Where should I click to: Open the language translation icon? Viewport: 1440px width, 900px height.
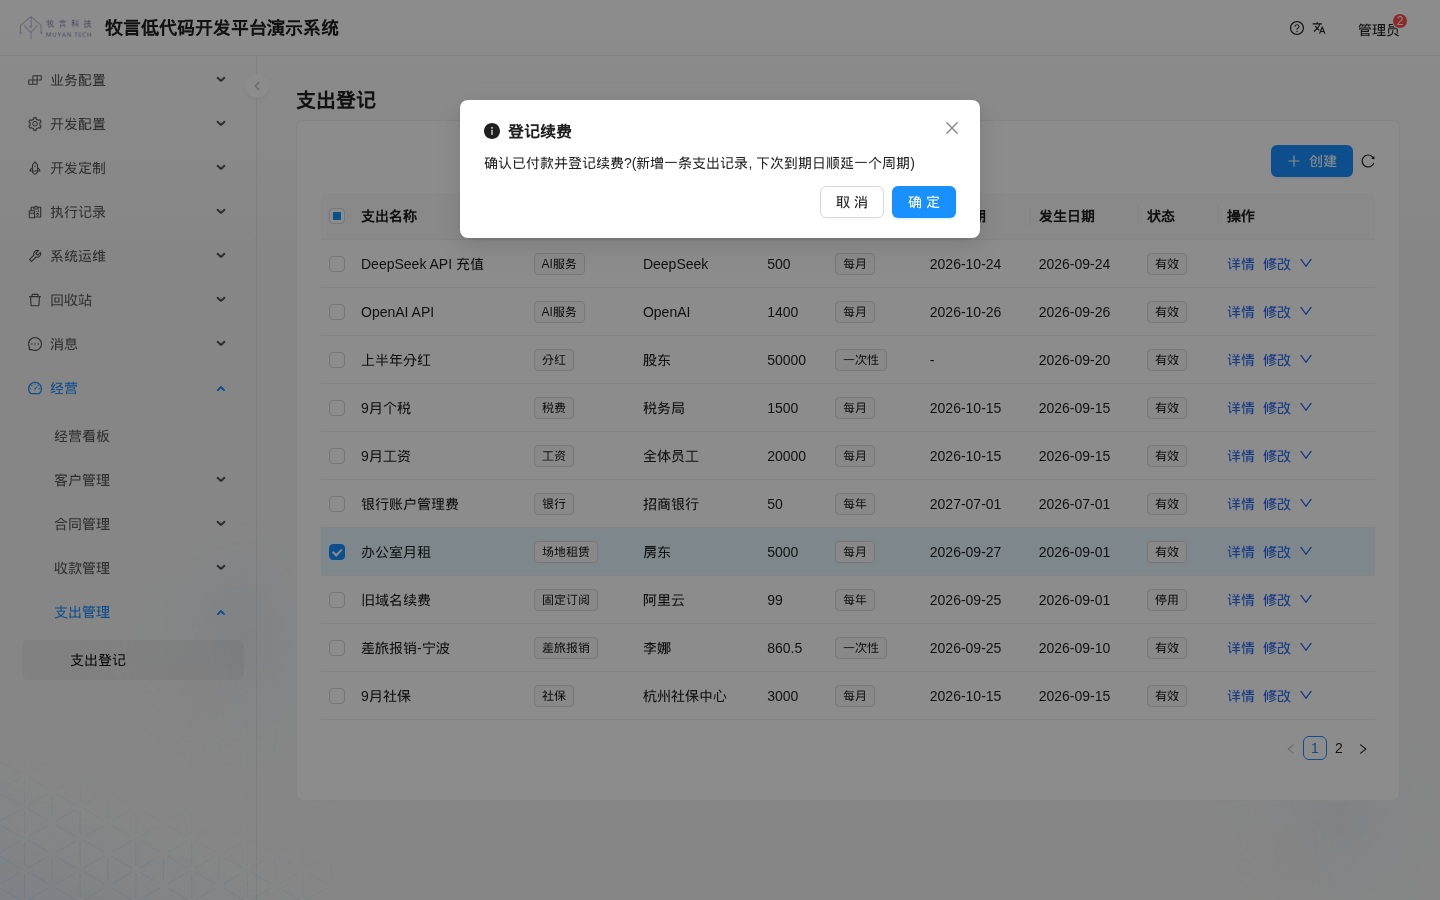click(1319, 28)
